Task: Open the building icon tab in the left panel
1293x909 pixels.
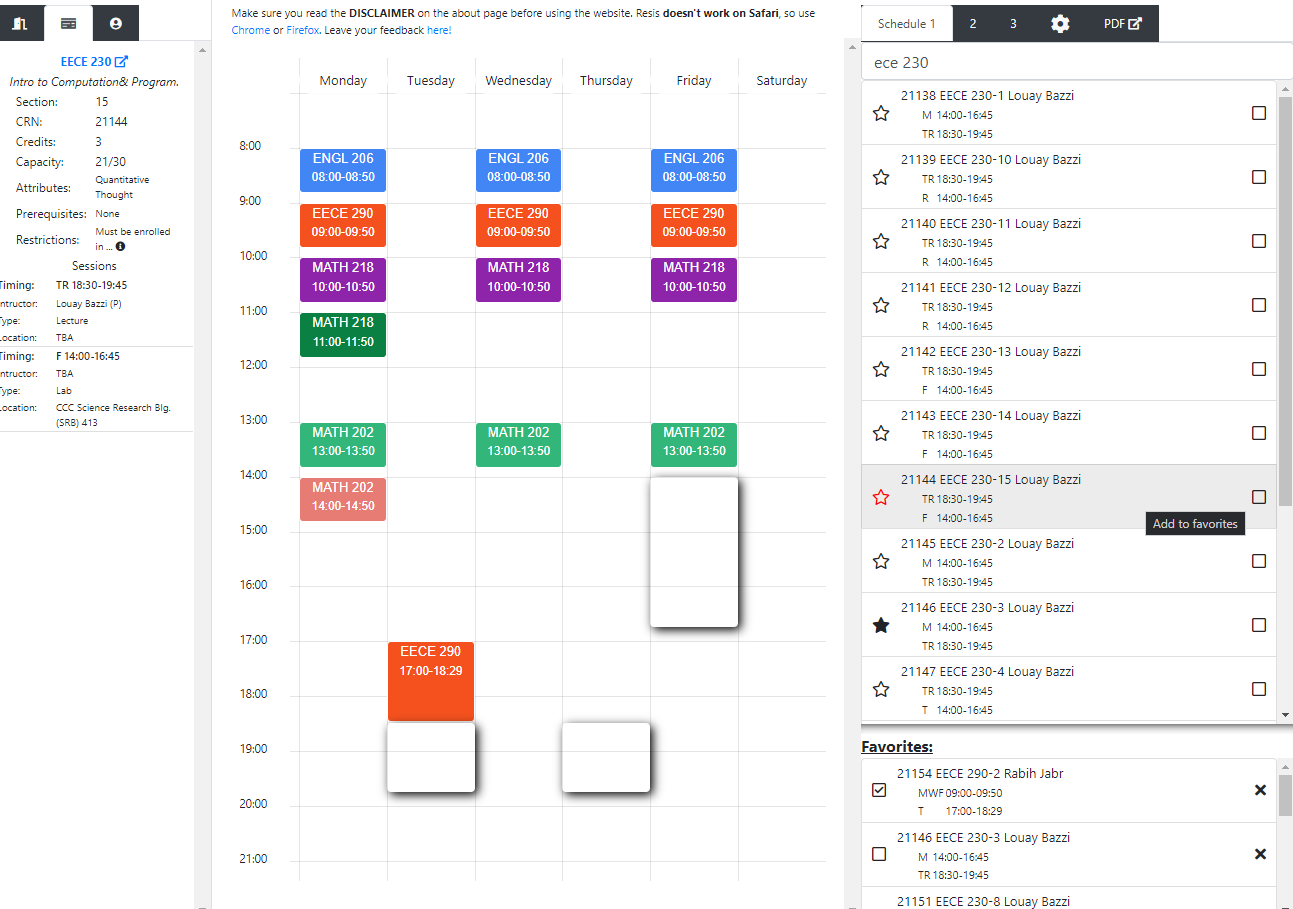Action: [x=20, y=22]
